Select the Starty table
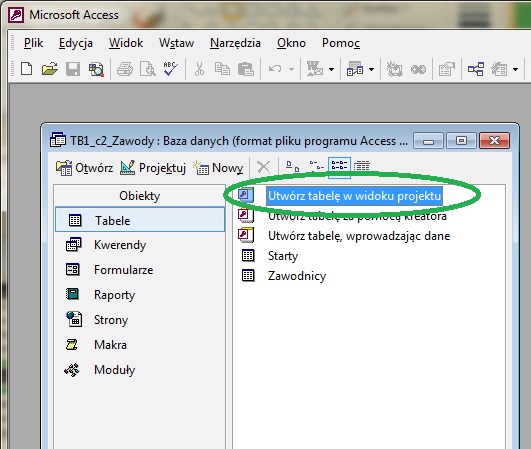Image resolution: width=531 pixels, height=449 pixels. pos(283,256)
